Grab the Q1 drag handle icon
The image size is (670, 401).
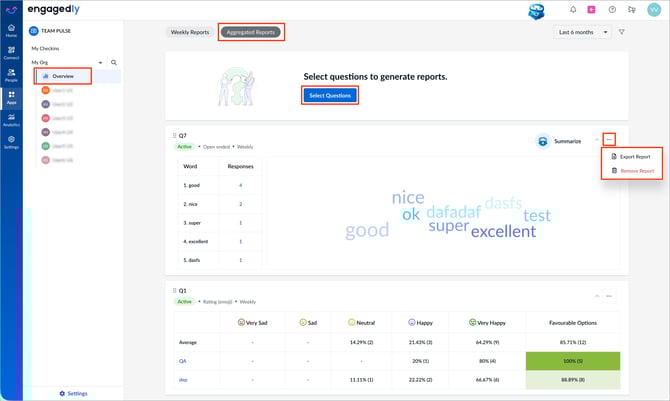point(174,291)
